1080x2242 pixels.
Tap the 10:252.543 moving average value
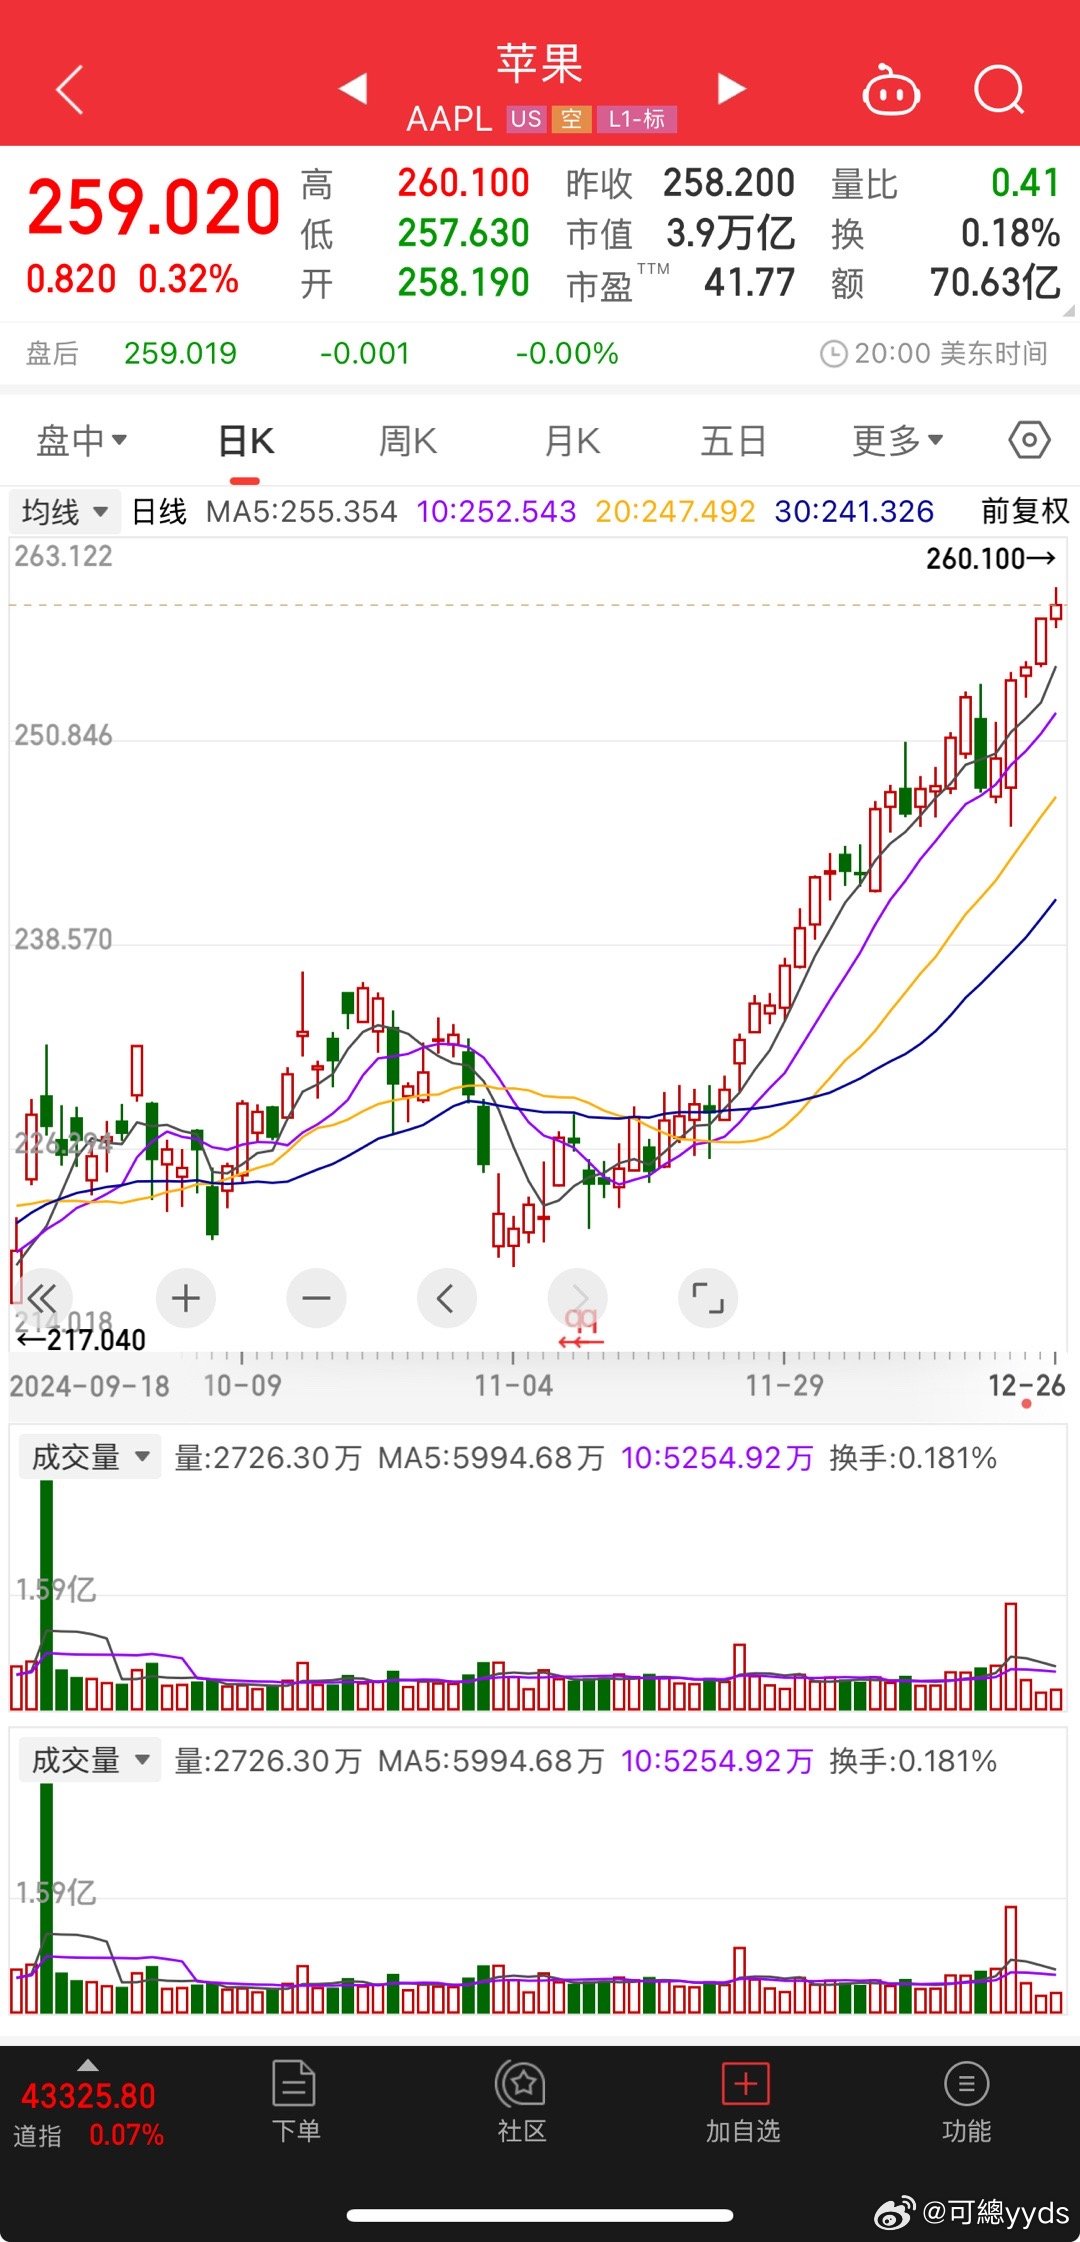click(496, 512)
